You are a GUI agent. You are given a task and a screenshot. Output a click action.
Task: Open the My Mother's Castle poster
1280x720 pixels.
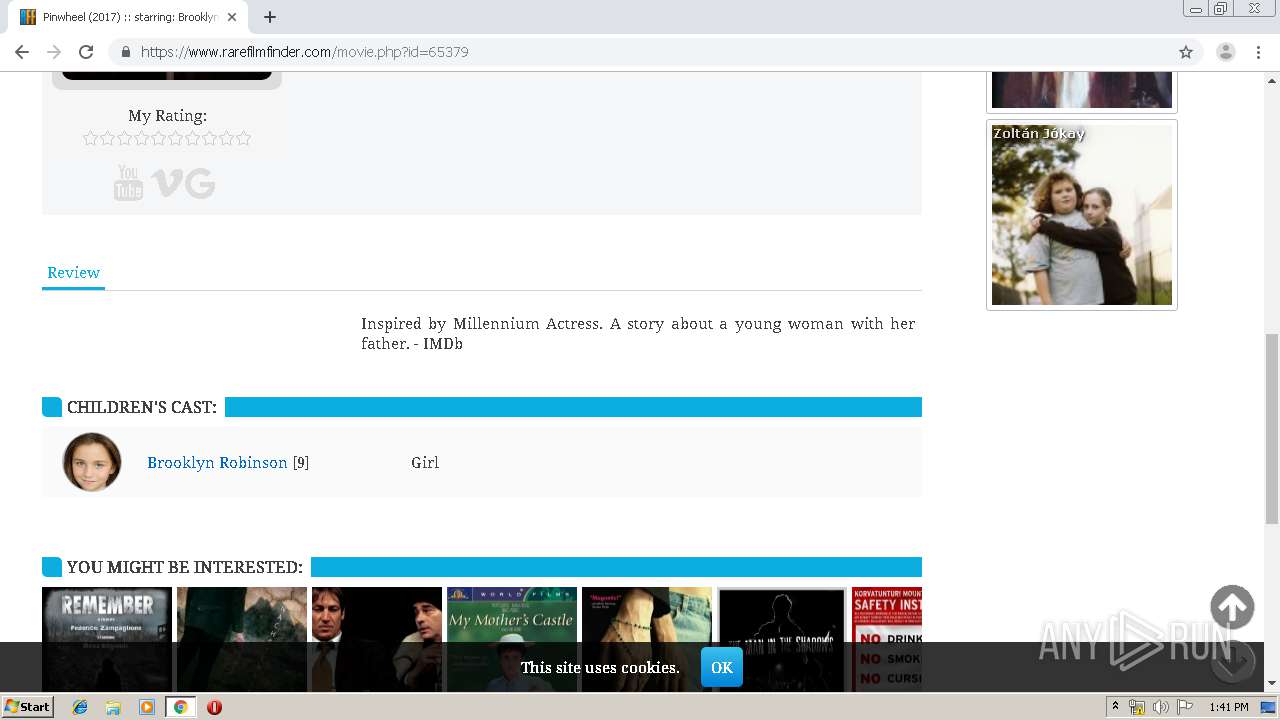512,639
